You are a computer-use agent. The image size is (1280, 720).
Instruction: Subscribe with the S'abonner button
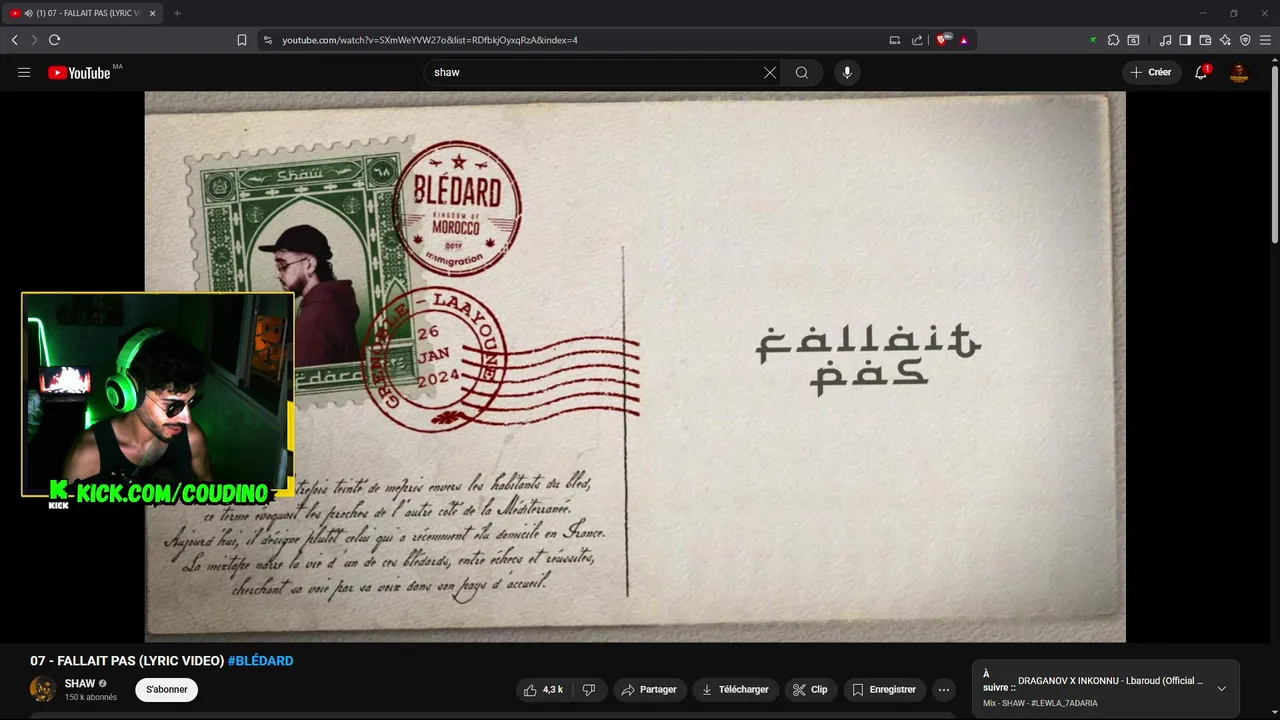167,689
